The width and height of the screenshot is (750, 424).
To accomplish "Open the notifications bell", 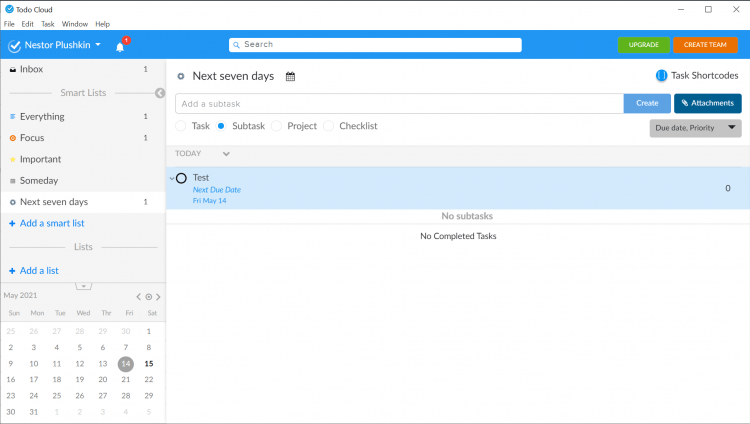I will tap(120, 46).
